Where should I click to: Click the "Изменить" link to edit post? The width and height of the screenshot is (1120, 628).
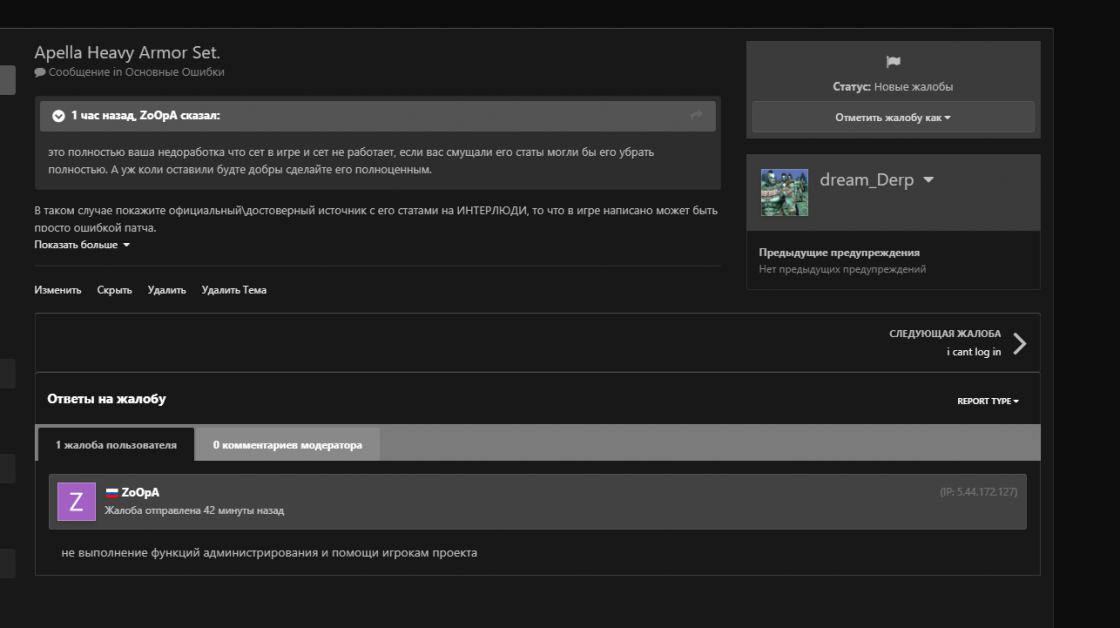[57, 290]
